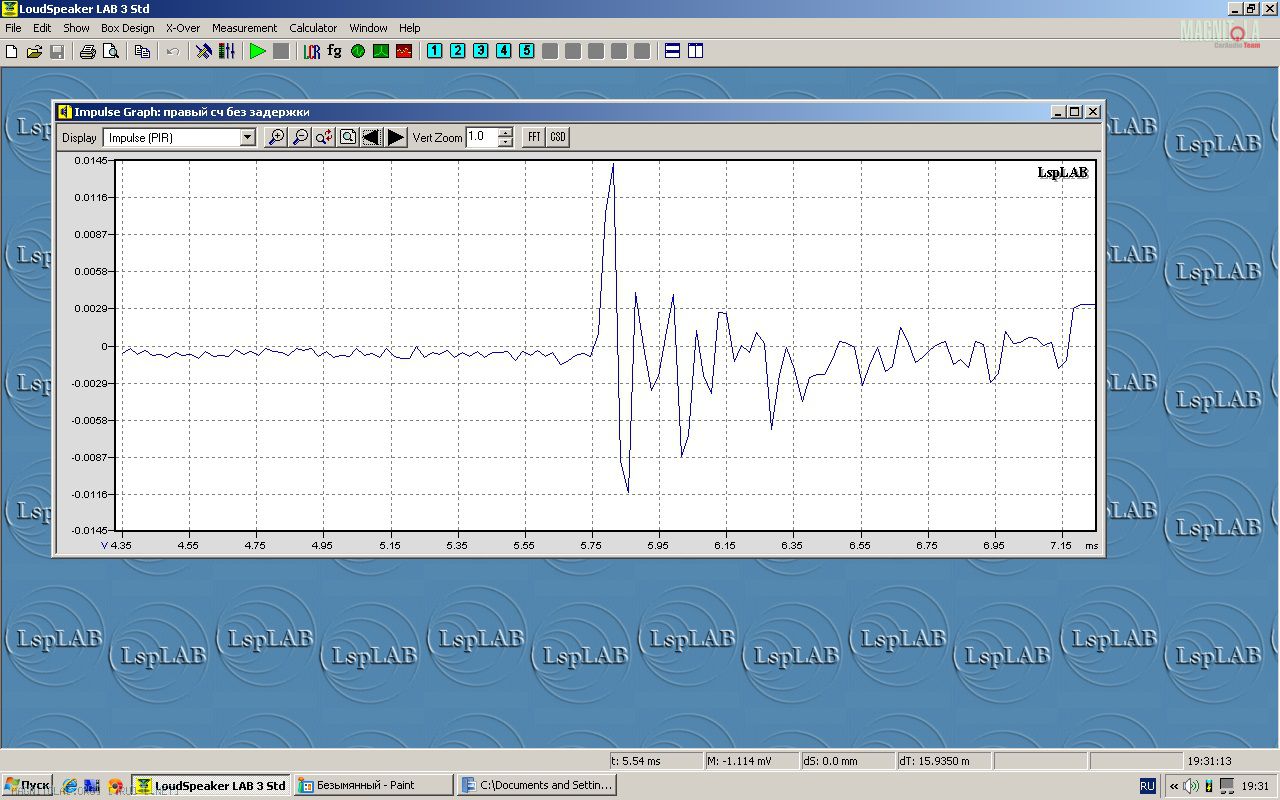
Task: Stop measurement with the gray stop button
Action: point(281,51)
